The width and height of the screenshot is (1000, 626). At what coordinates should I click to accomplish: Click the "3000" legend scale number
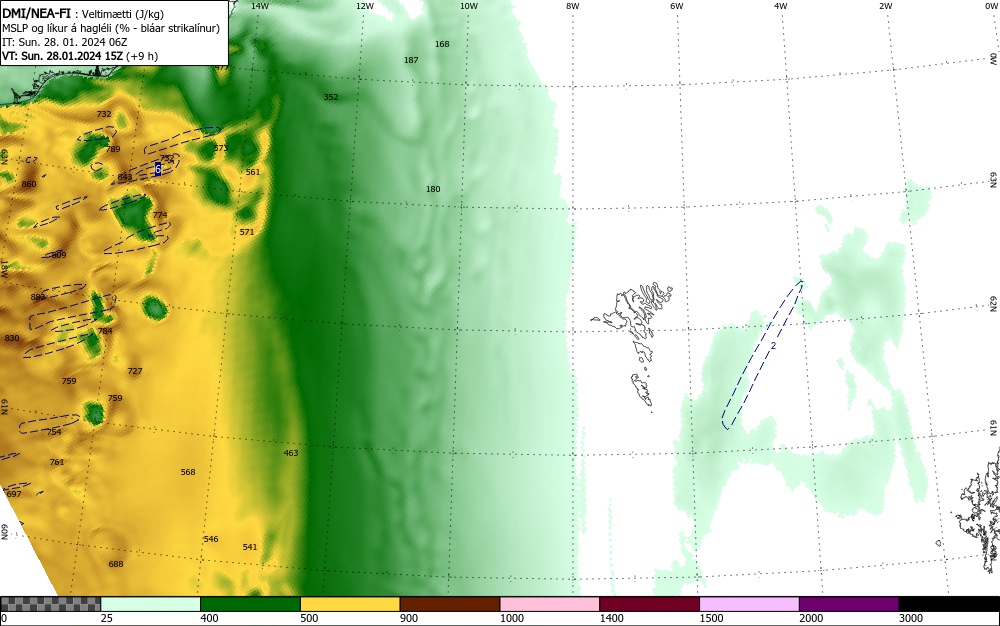911,618
